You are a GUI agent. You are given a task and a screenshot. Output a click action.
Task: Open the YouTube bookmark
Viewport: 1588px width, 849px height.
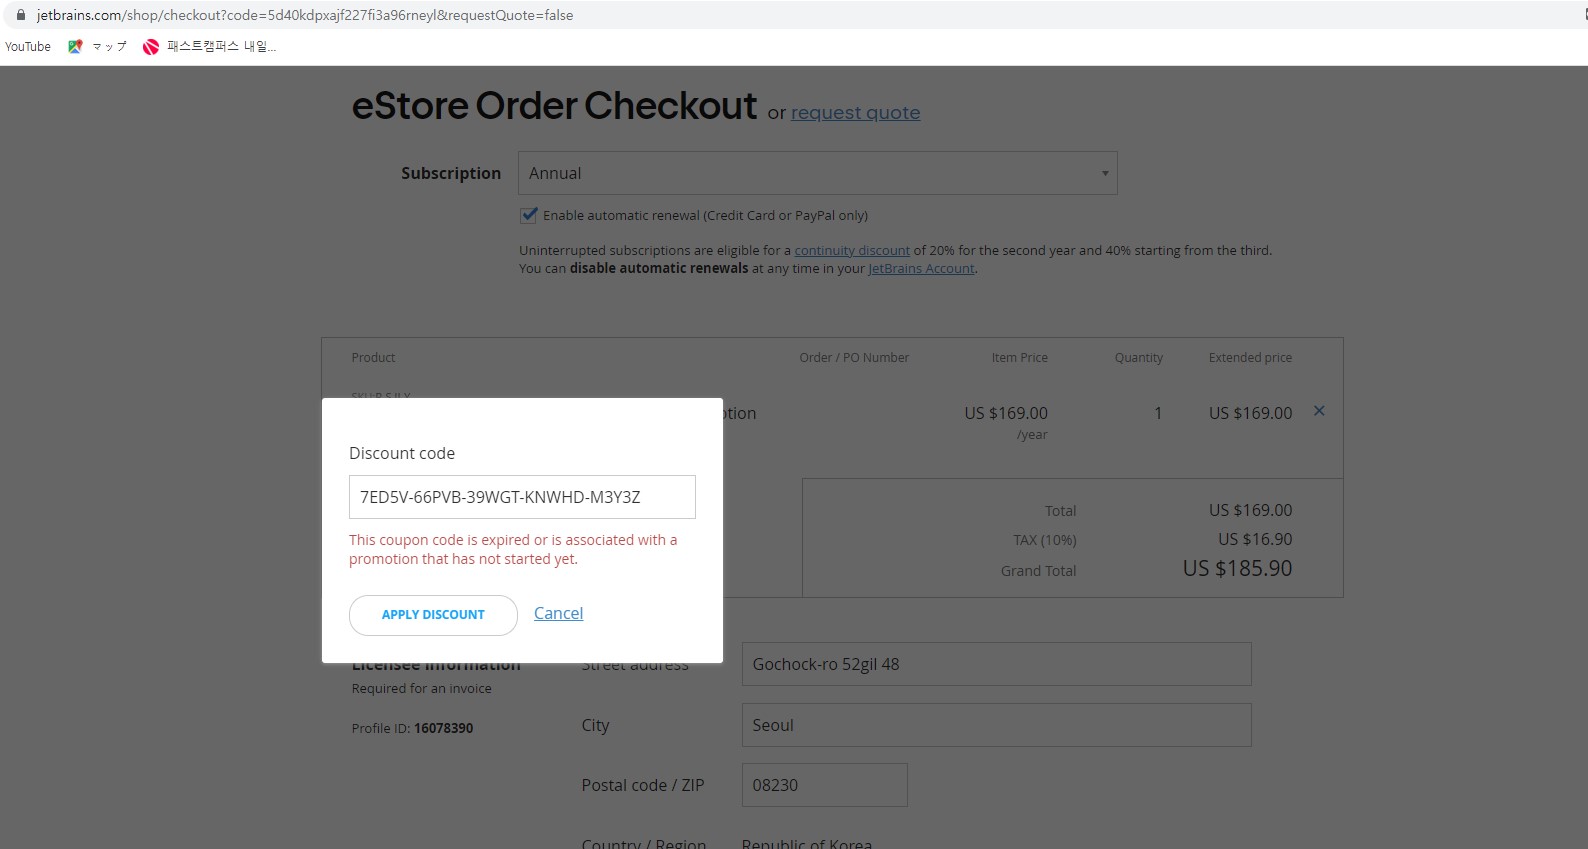[x=28, y=46]
